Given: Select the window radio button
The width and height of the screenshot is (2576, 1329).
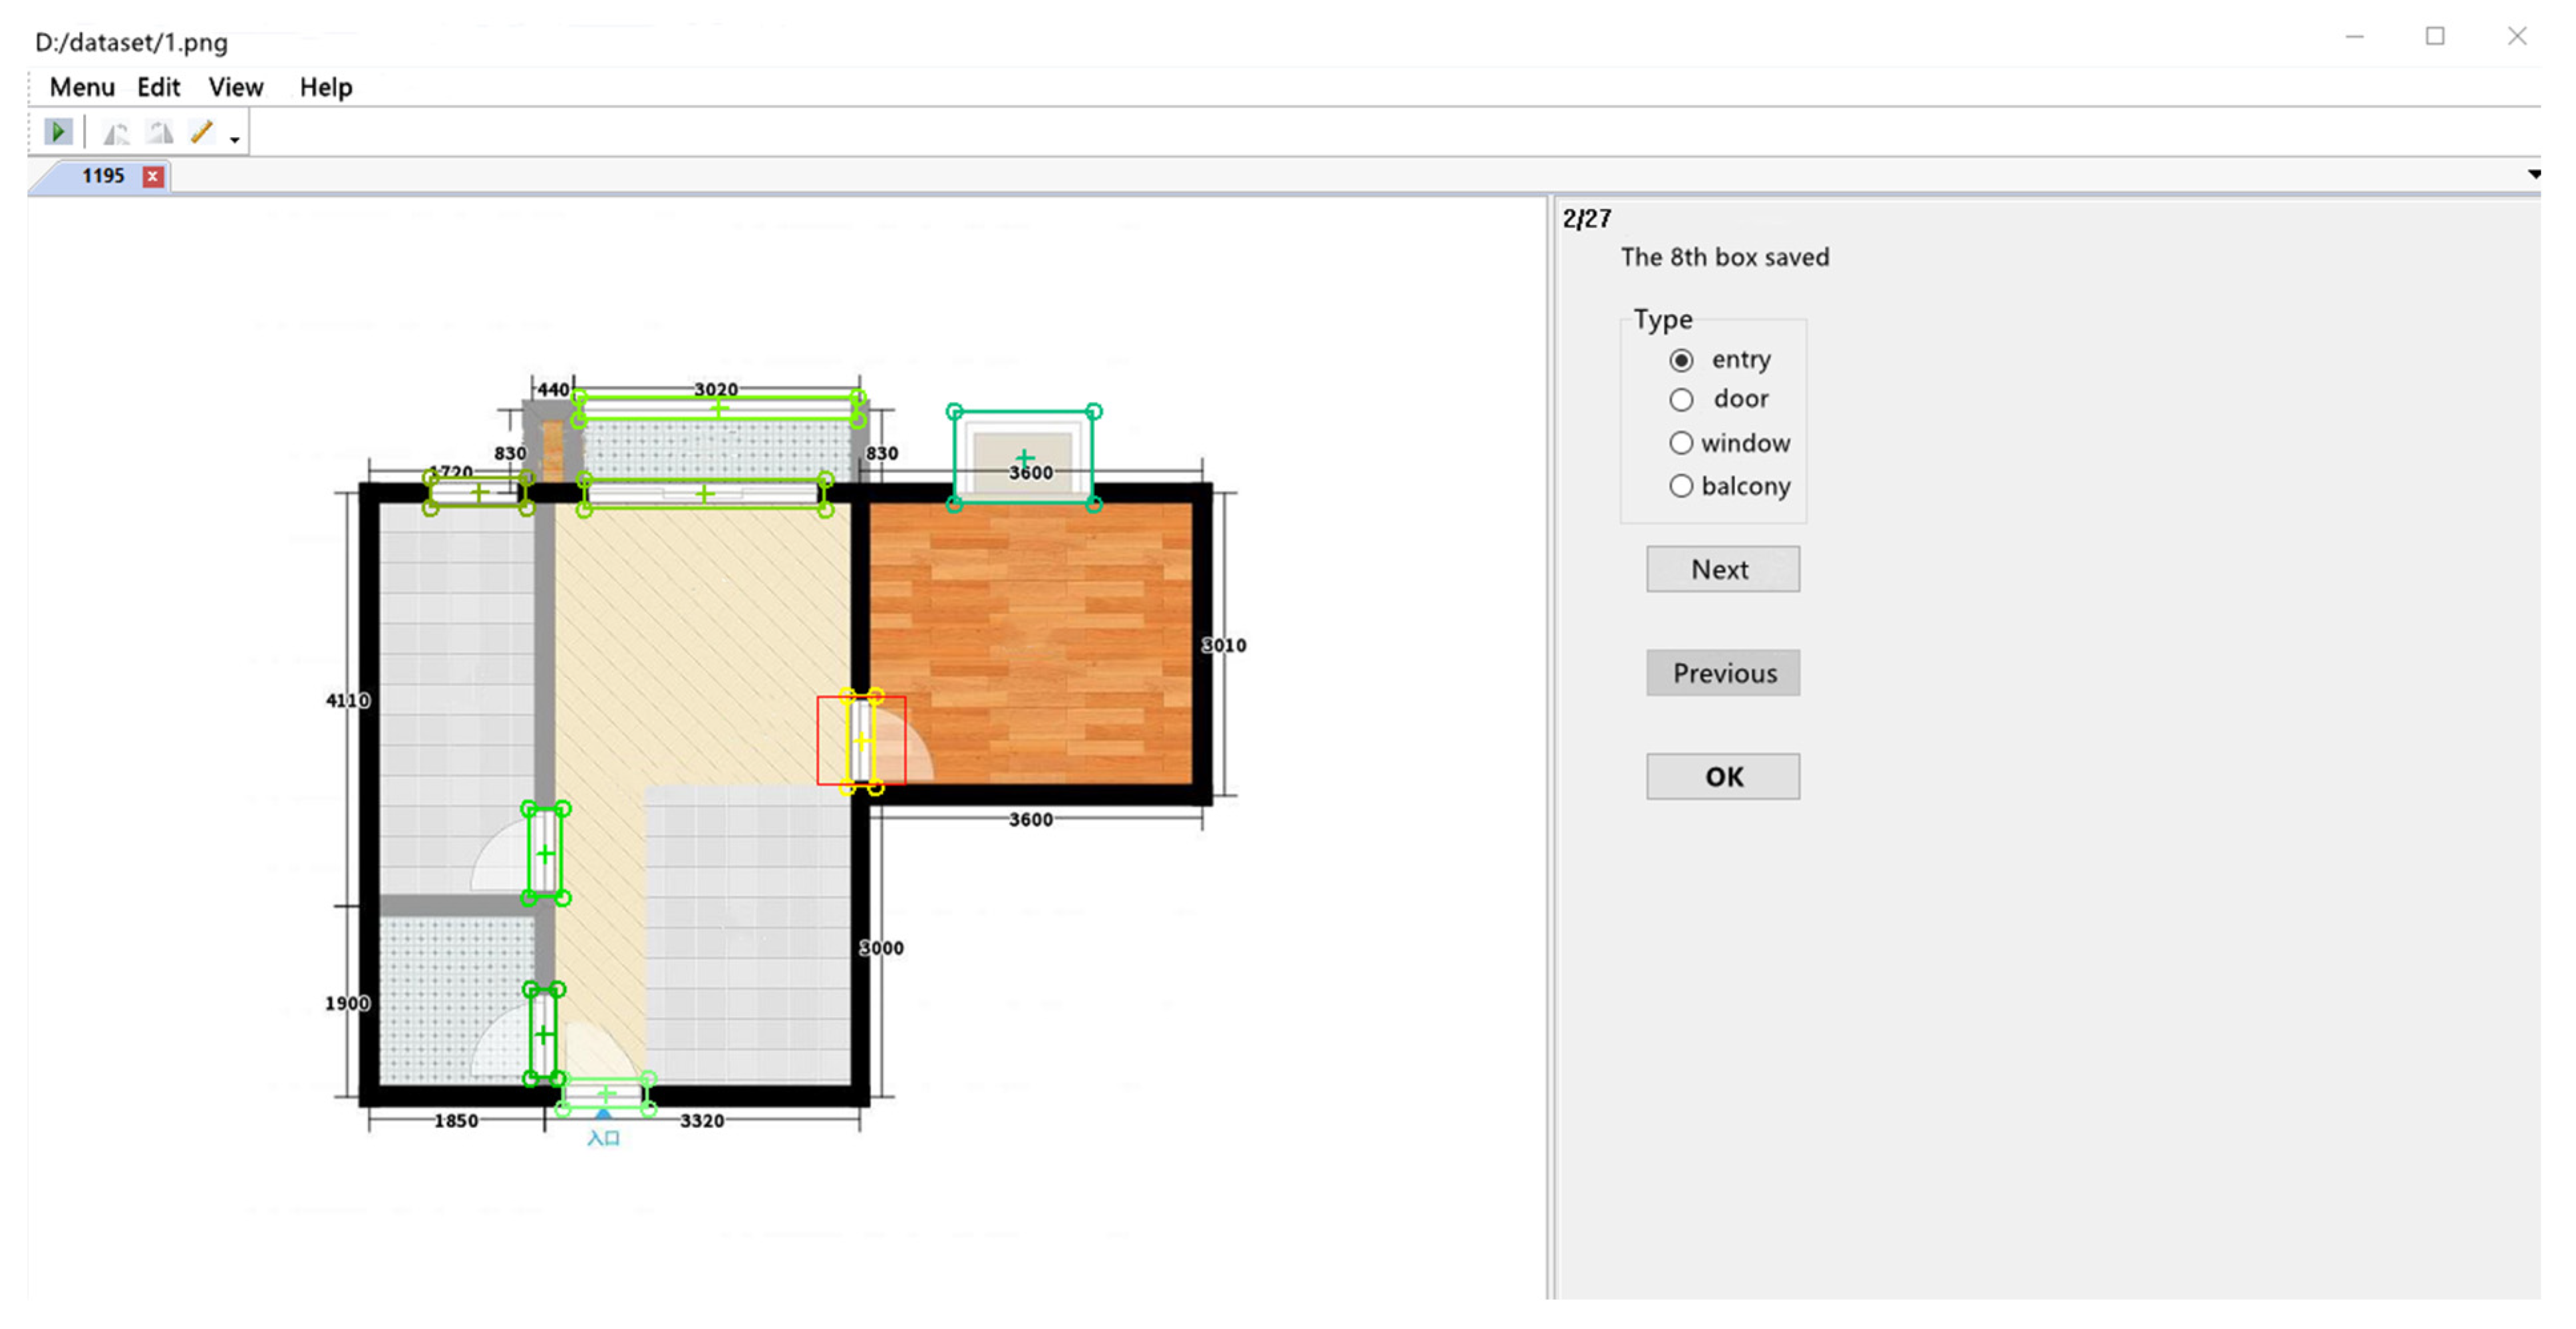Looking at the screenshot, I should click(1681, 443).
